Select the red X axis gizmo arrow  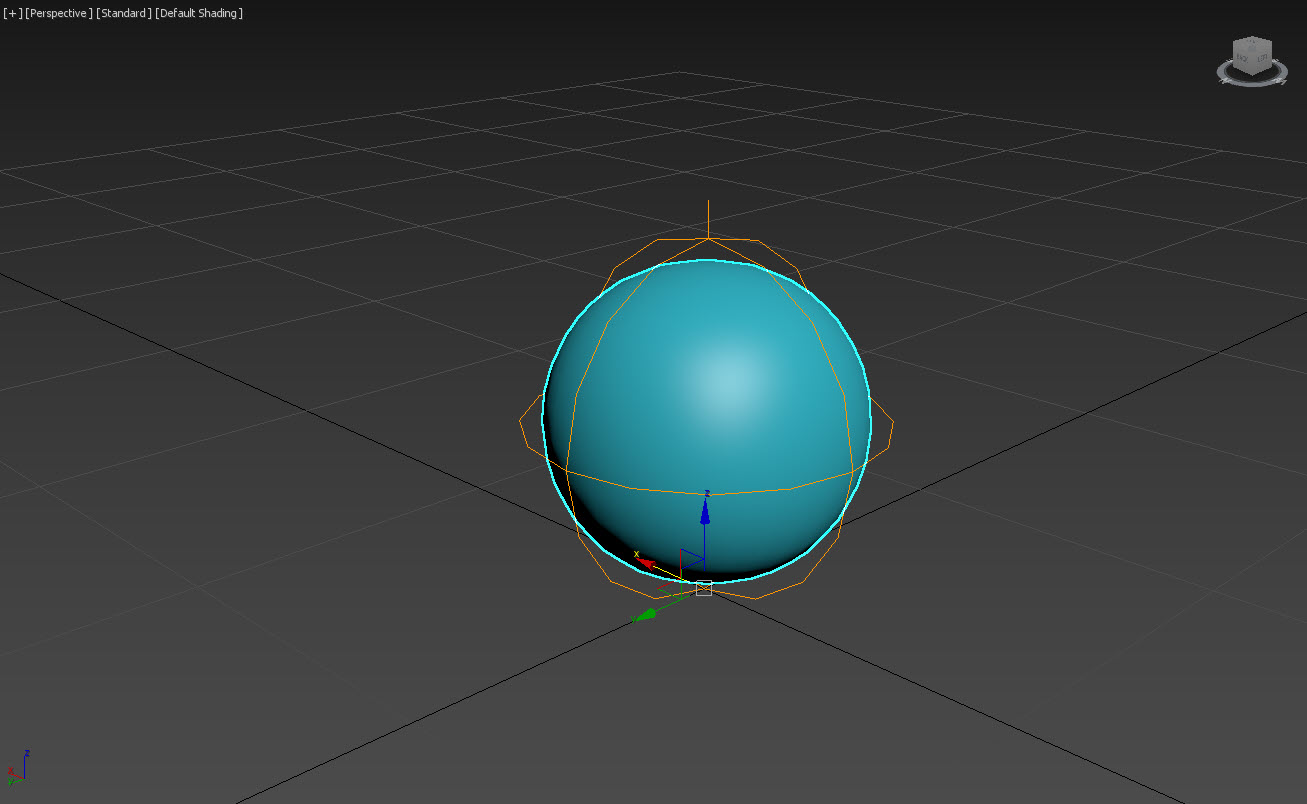point(647,563)
